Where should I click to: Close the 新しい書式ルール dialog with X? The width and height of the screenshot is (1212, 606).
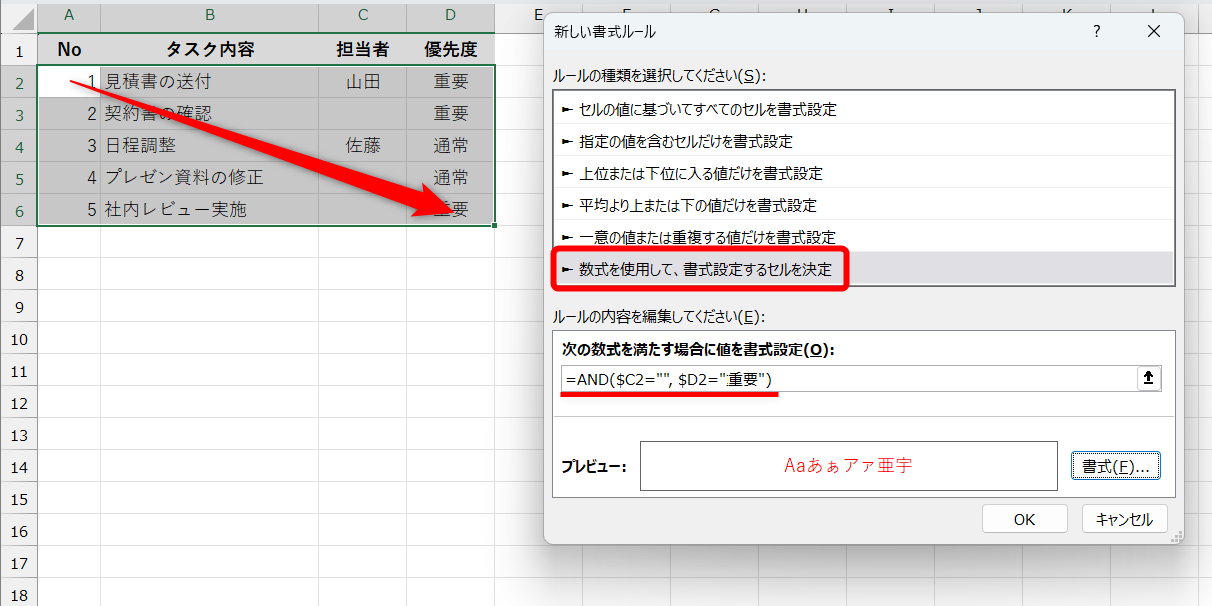pos(1153,31)
